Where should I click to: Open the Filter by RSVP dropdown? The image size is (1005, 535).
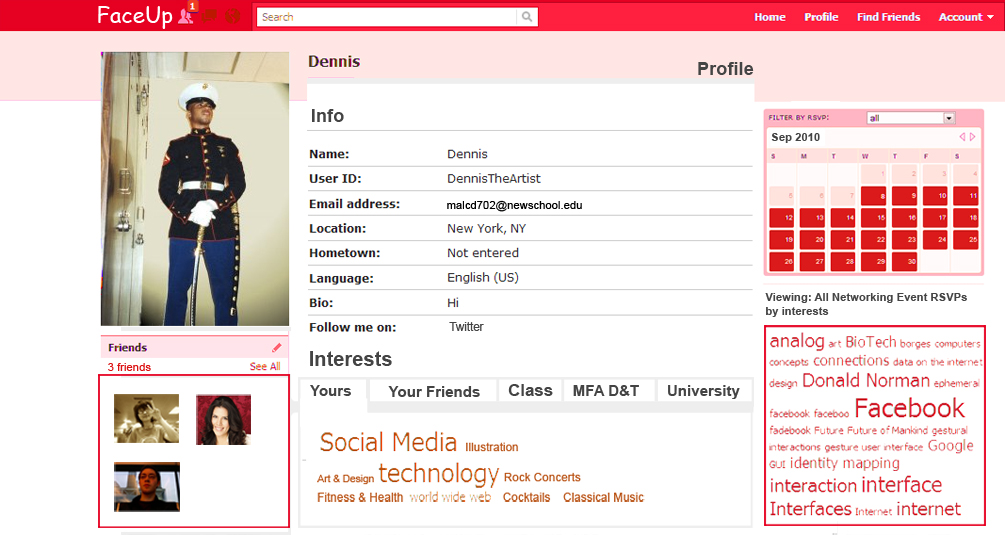coord(910,118)
